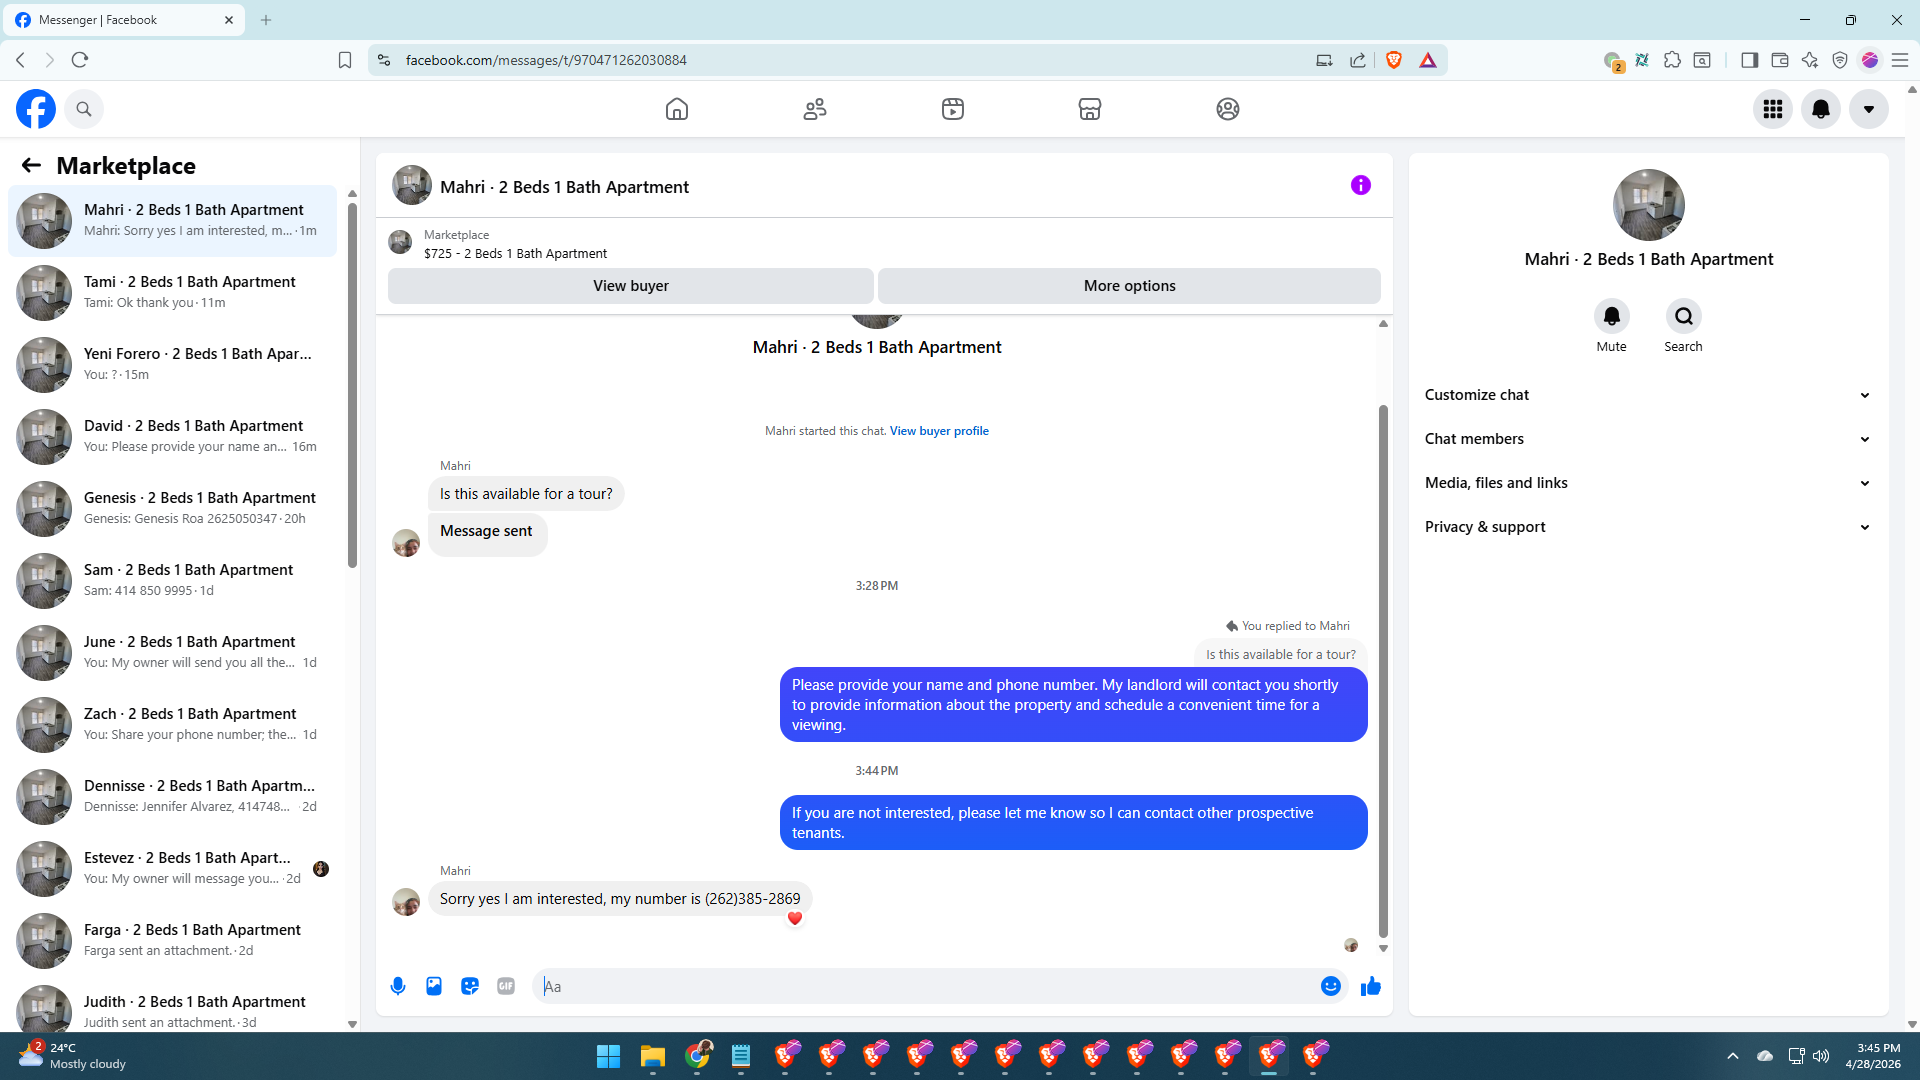
Task: Toggle the browser sidebar panel button
Action: tap(1749, 60)
